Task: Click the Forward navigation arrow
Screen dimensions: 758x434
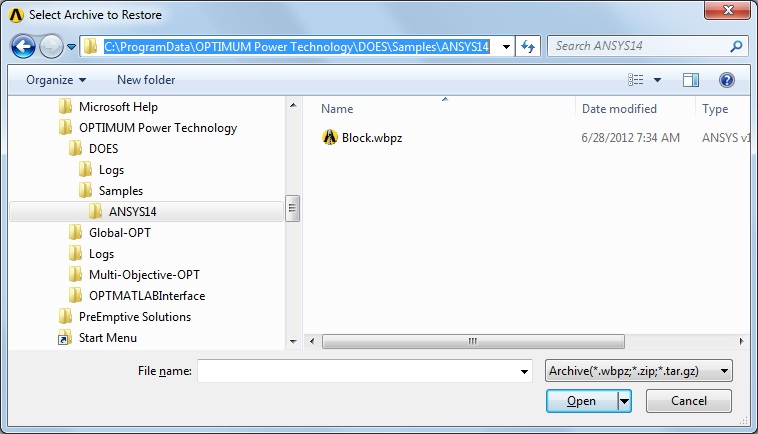Action: (x=51, y=47)
